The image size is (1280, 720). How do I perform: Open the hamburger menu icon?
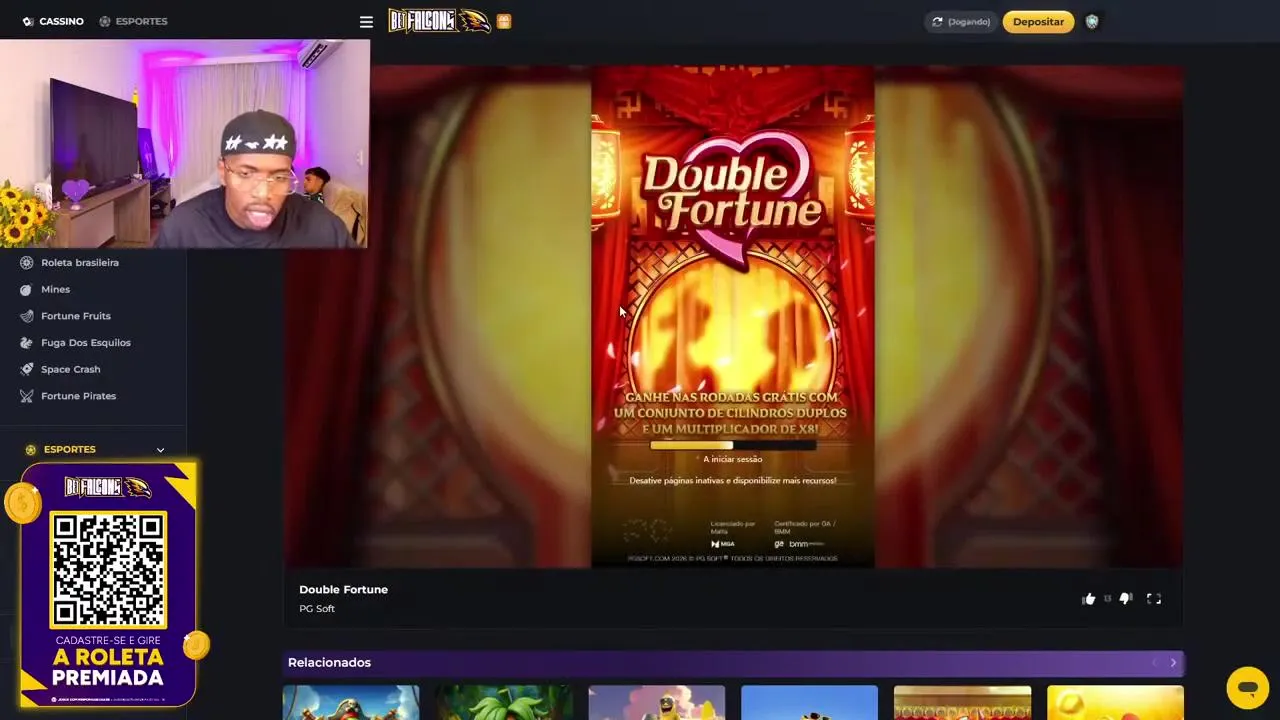point(366,22)
